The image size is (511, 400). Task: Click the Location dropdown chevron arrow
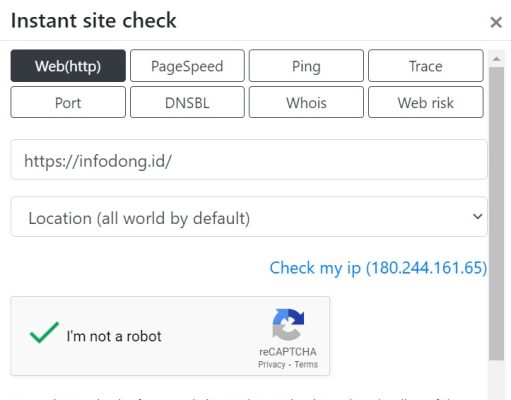point(478,217)
